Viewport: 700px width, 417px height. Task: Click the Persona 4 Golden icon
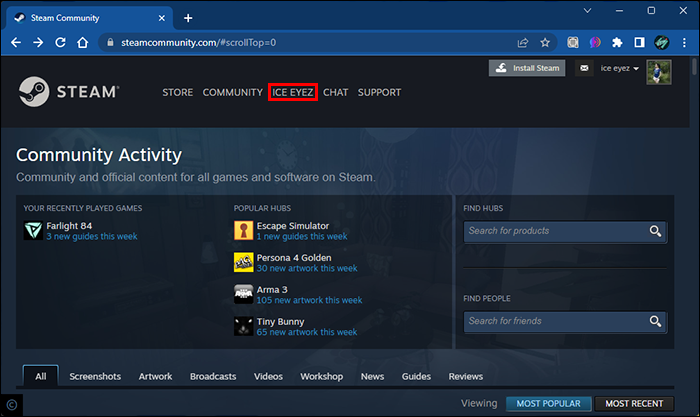click(x=243, y=263)
